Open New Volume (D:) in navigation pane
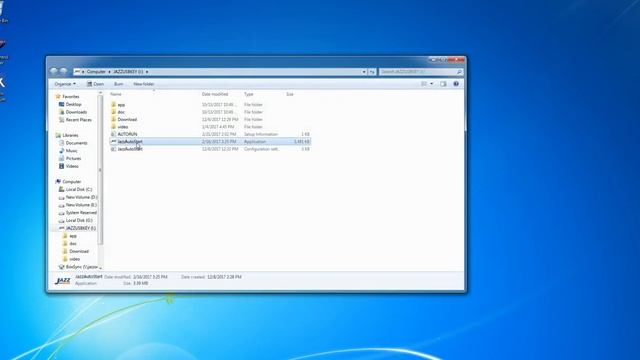This screenshot has width=640, height=360. tap(81, 197)
